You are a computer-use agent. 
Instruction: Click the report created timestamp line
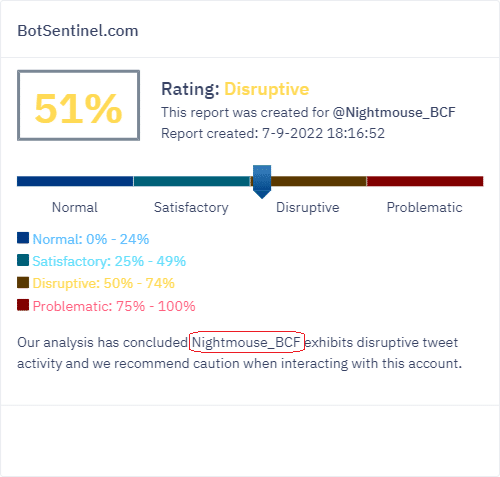(x=273, y=133)
